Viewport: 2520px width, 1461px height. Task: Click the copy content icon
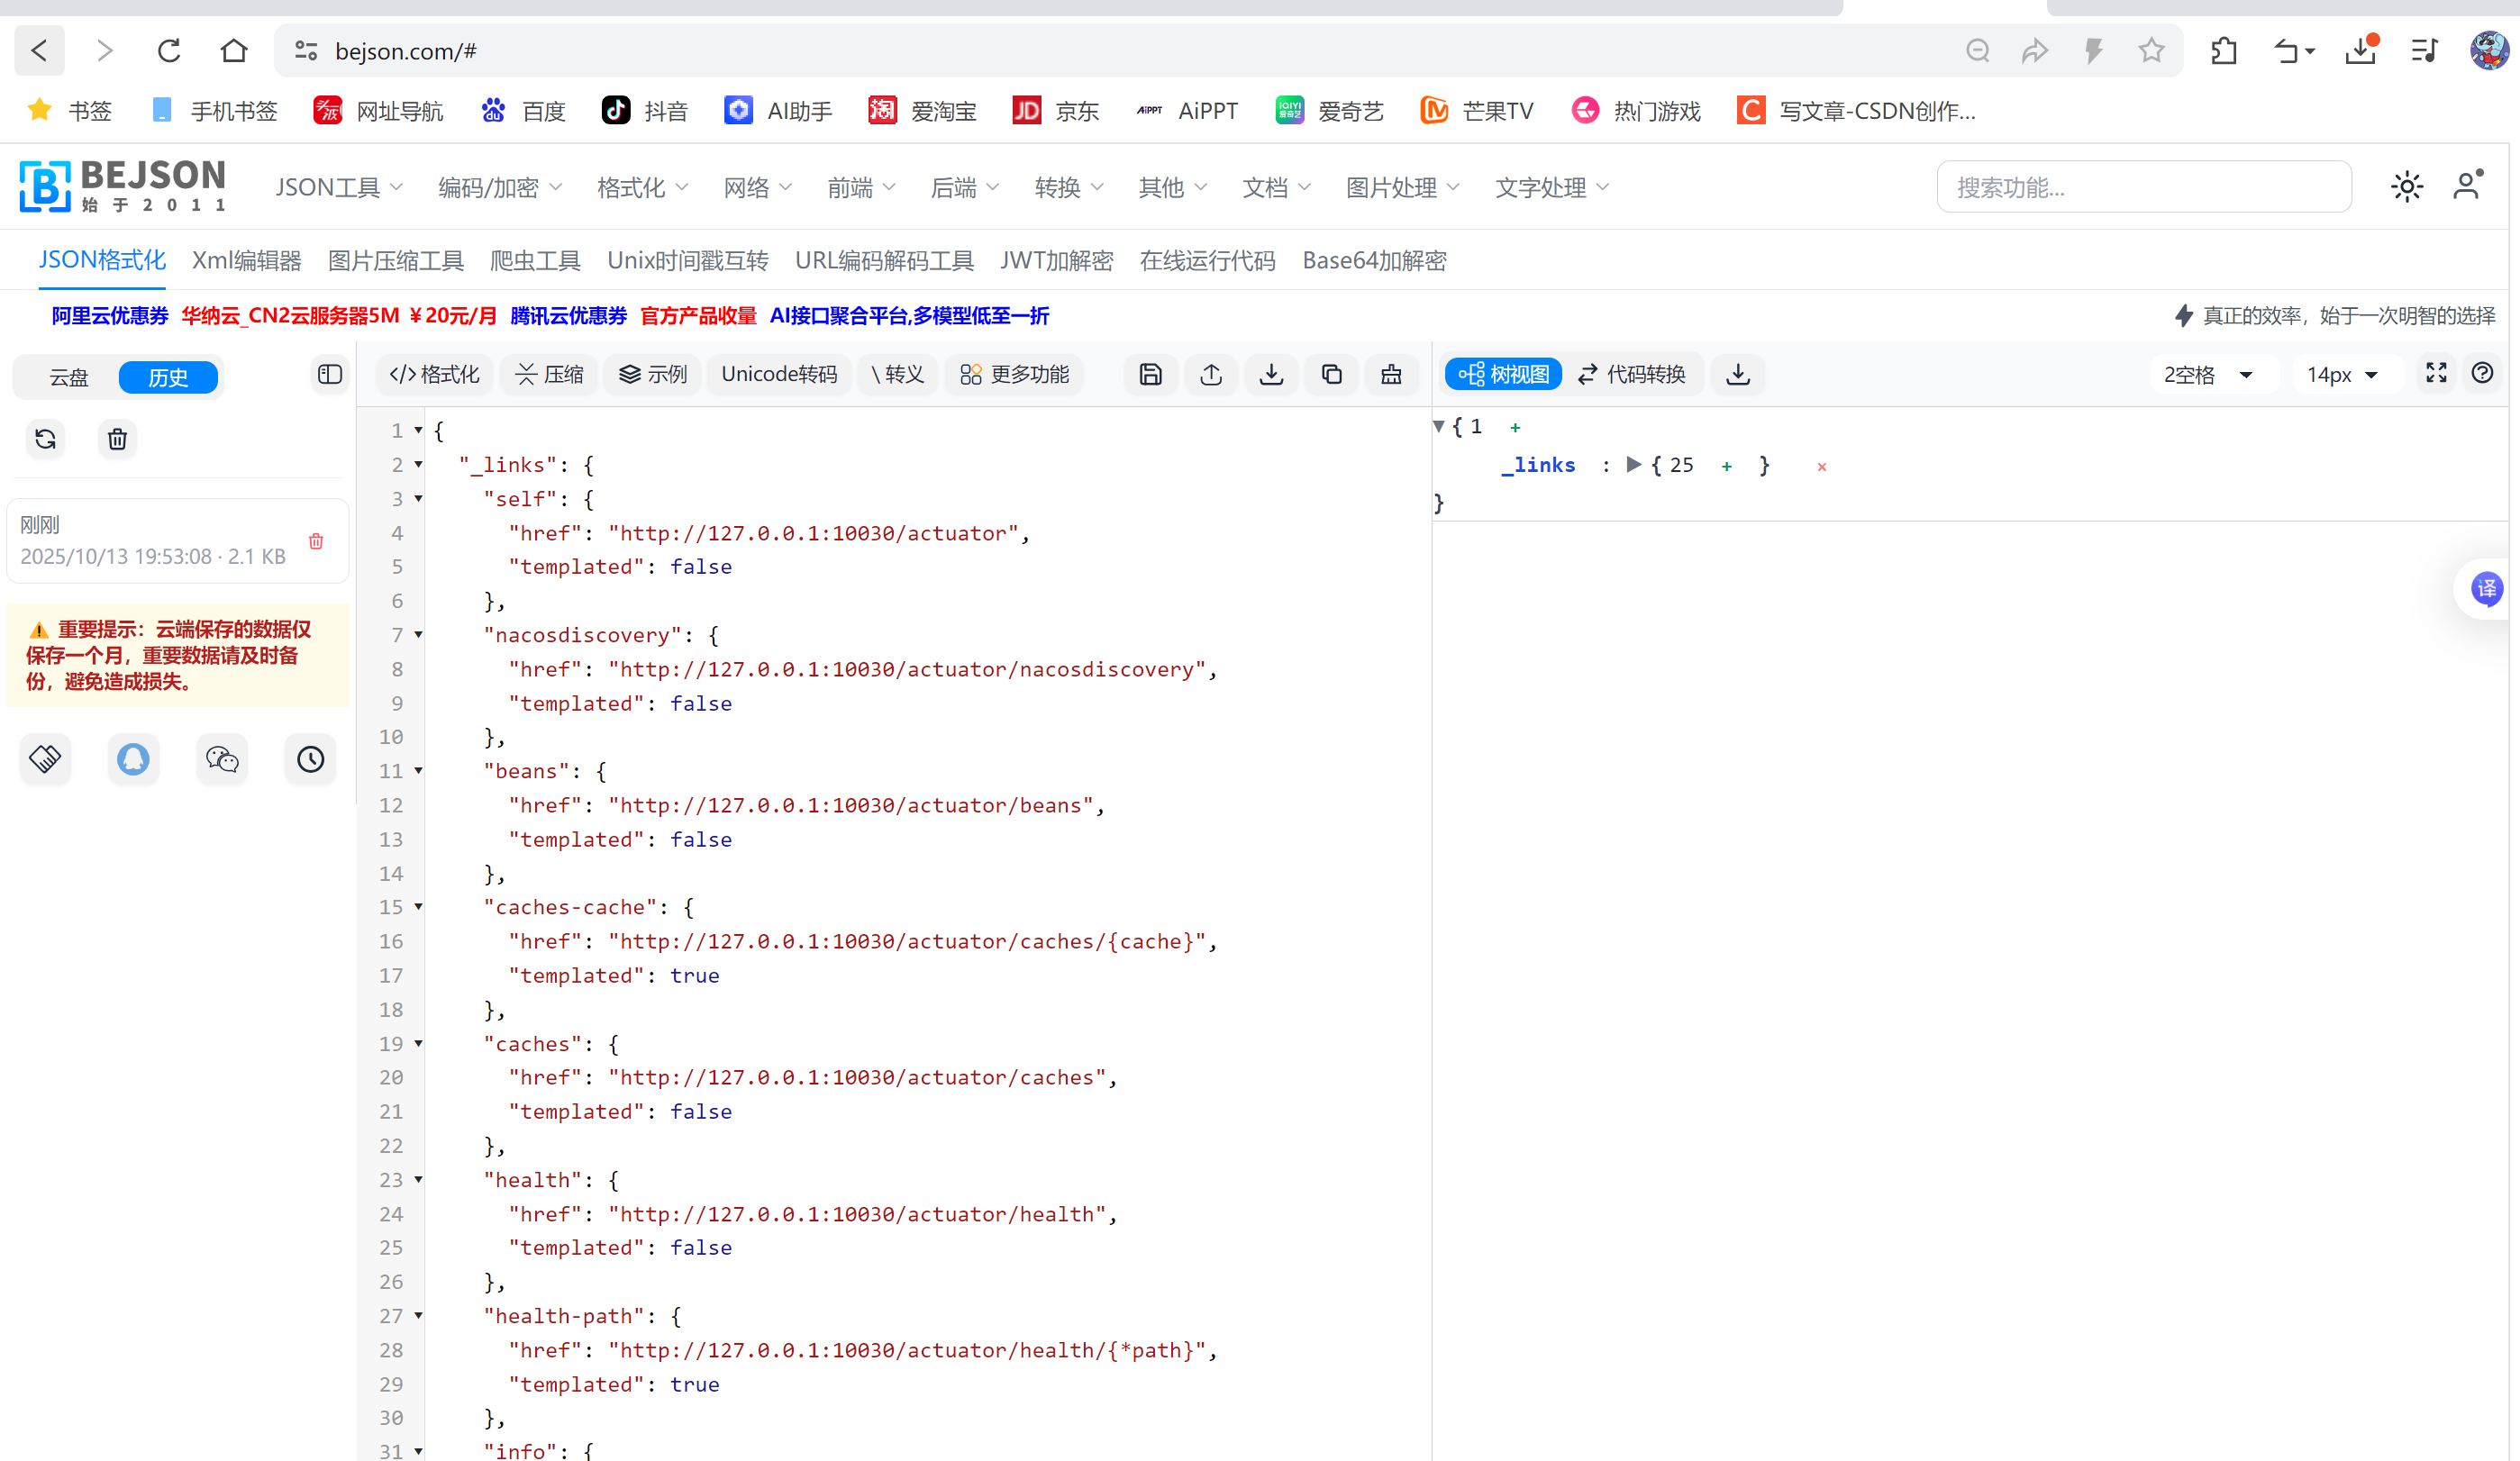(1331, 374)
